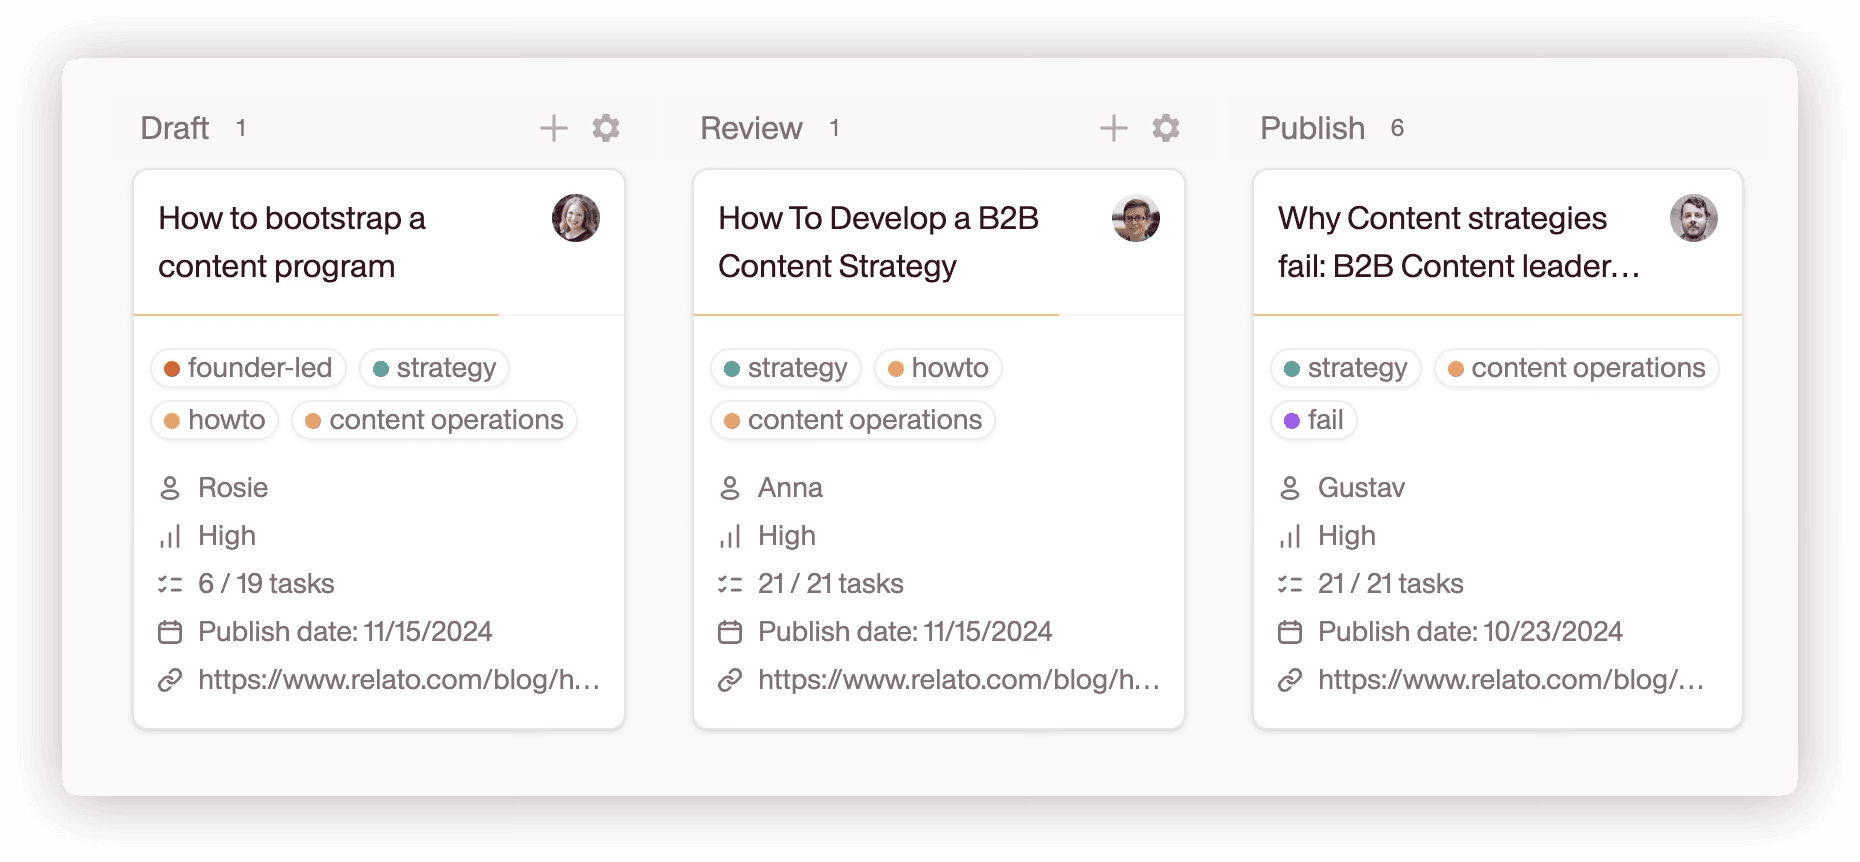Select howto tag on the Review card
Viewport: 1860px width, 862px height.
pyautogui.click(x=938, y=368)
